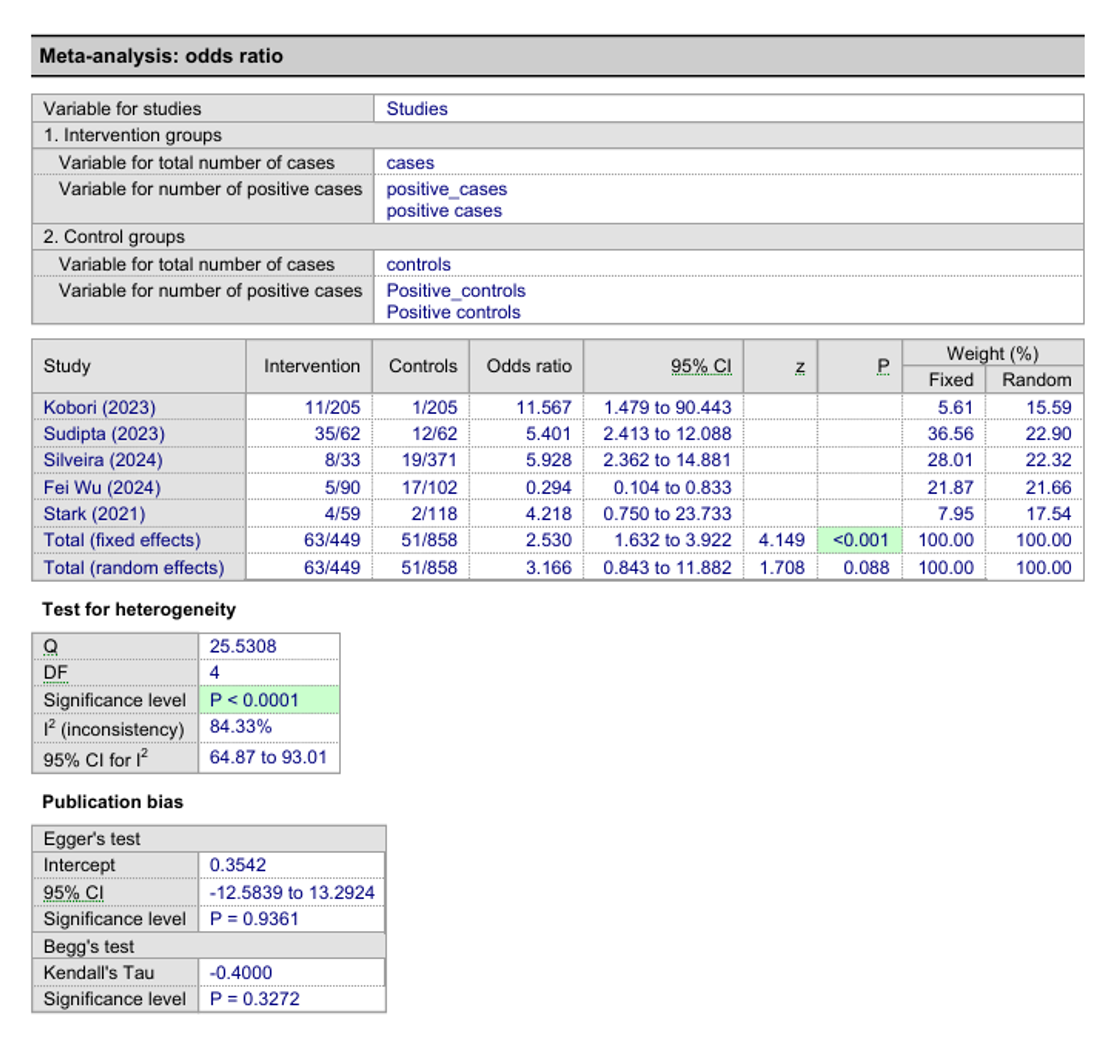Click the Meta-analysis: odds ratio title

161,56
